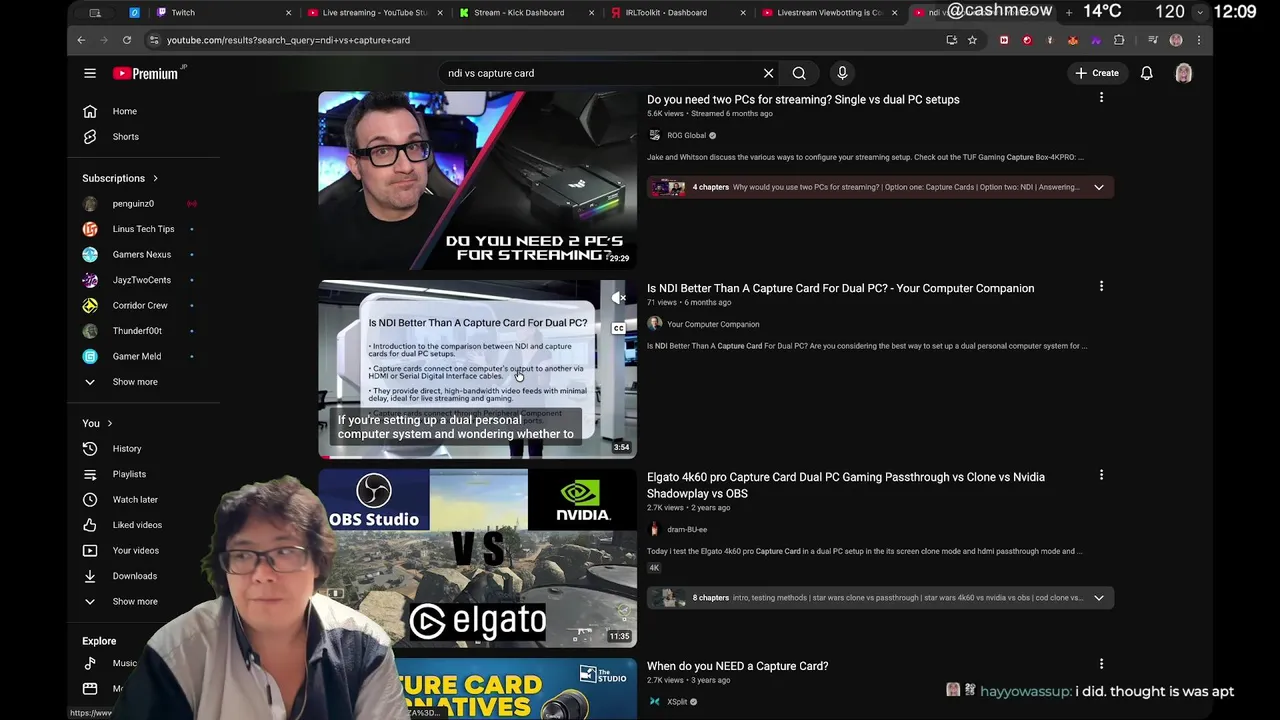Open YouTube notifications bell

click(1147, 73)
